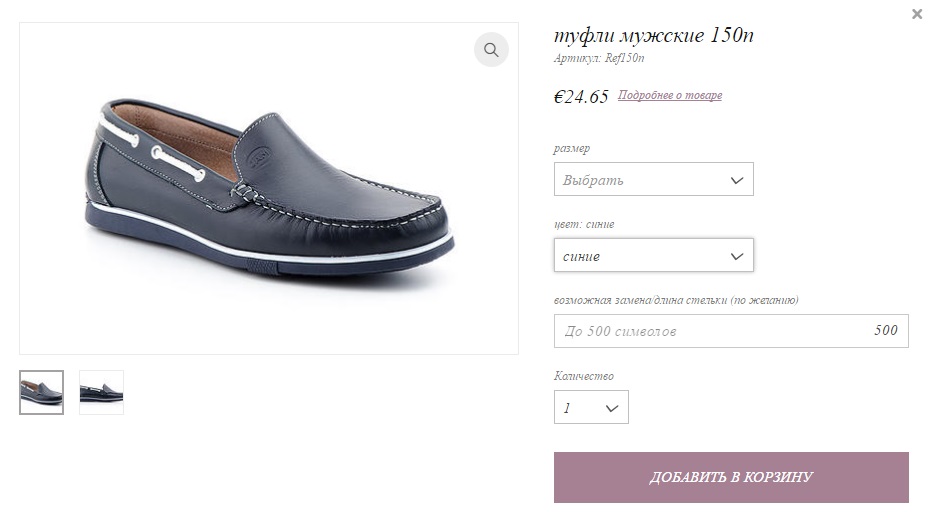Click the main shoe product image
This screenshot has height=512, width=928.
[x=268, y=188]
